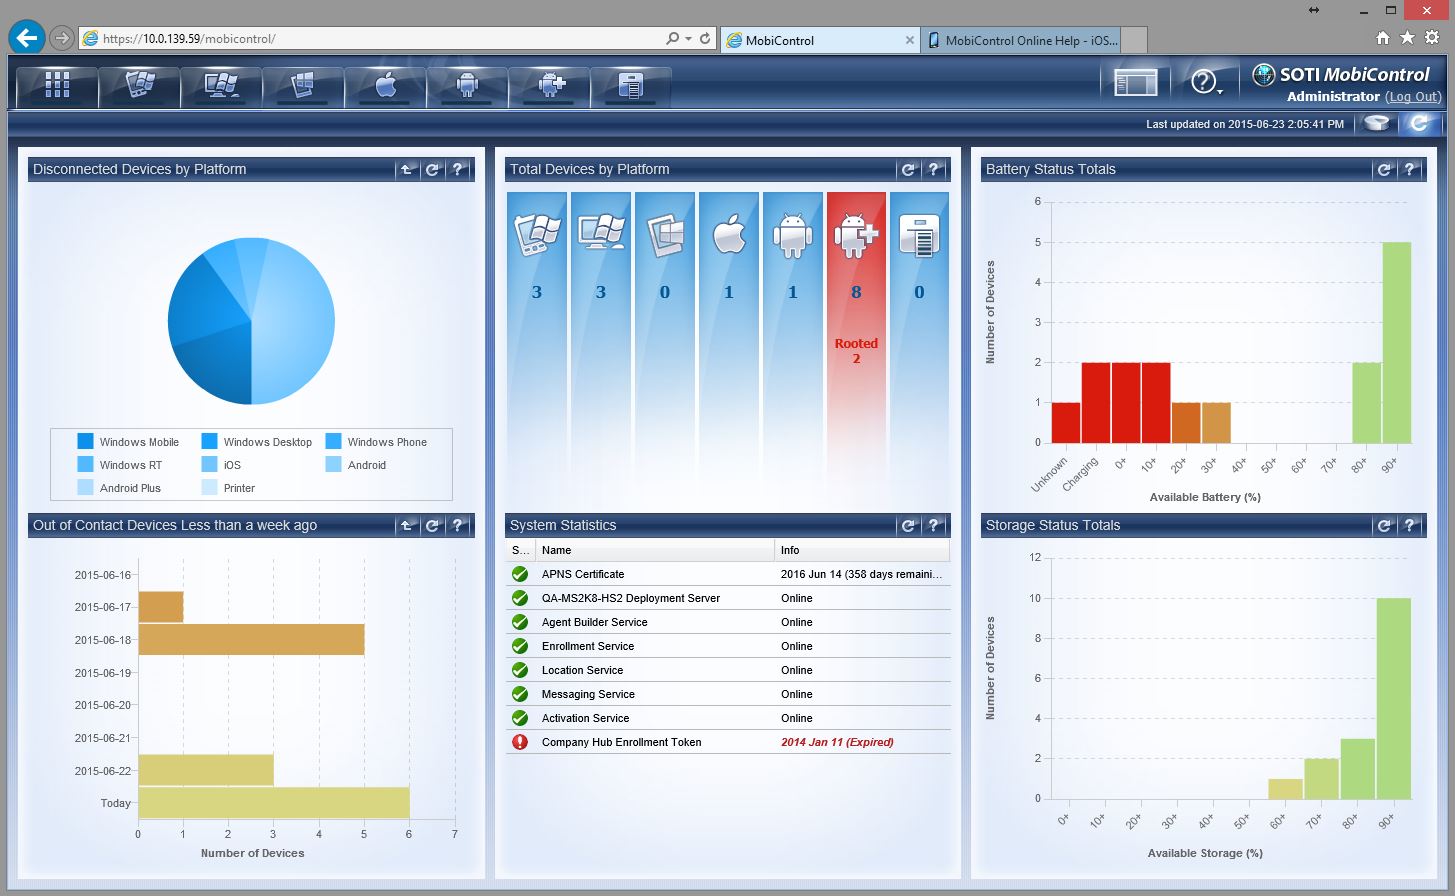Select the Apple iOS column showing 1

[729, 350]
